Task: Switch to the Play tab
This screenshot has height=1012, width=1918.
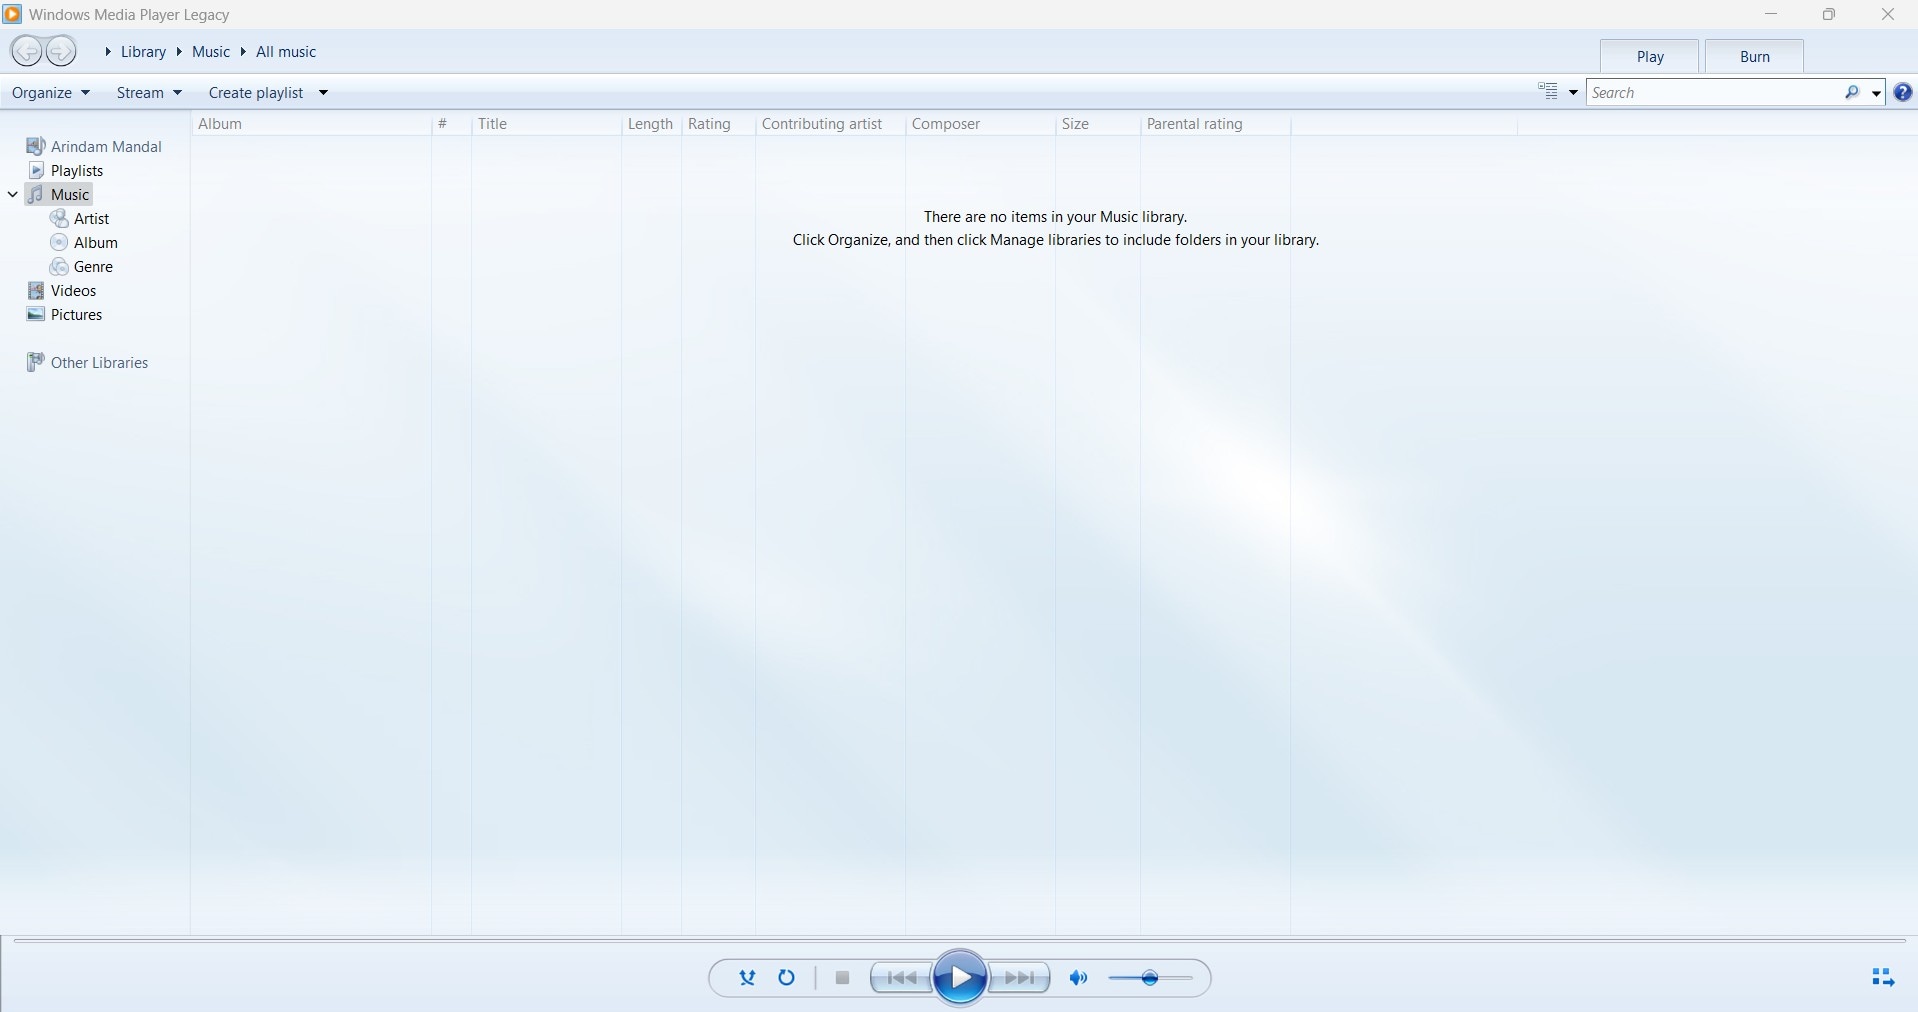Action: [1650, 57]
